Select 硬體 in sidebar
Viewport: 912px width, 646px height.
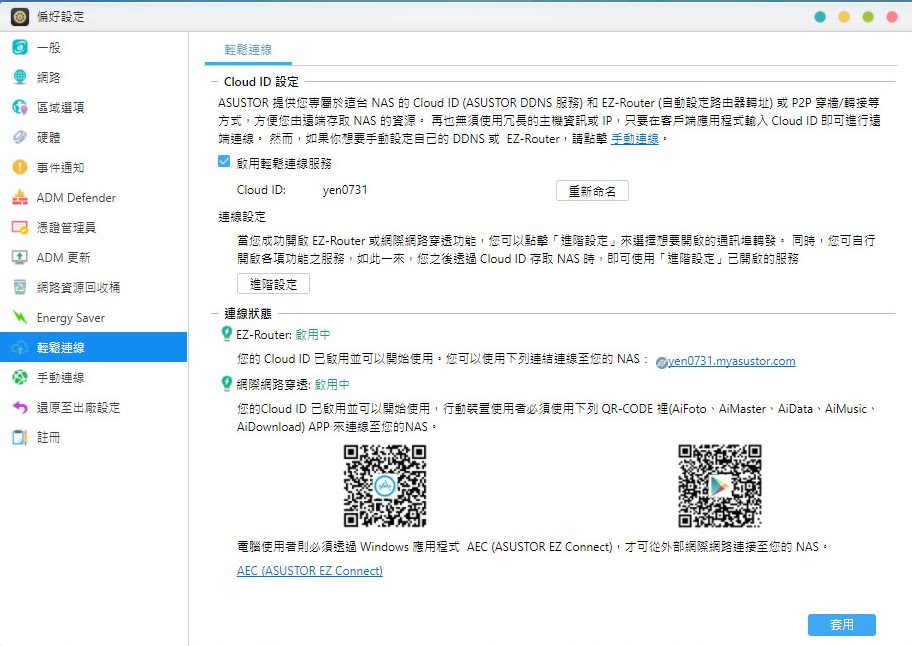click(48, 138)
